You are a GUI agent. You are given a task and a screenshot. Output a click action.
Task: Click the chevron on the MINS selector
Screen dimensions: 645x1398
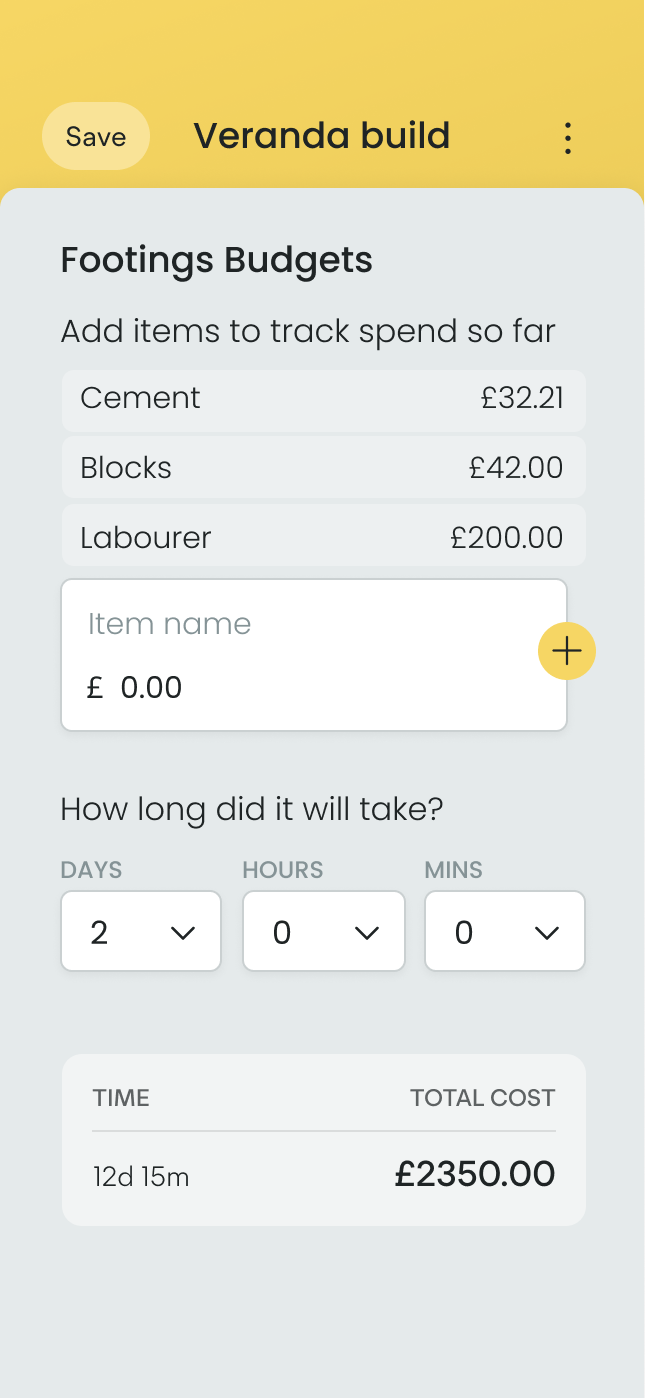pyautogui.click(x=547, y=932)
